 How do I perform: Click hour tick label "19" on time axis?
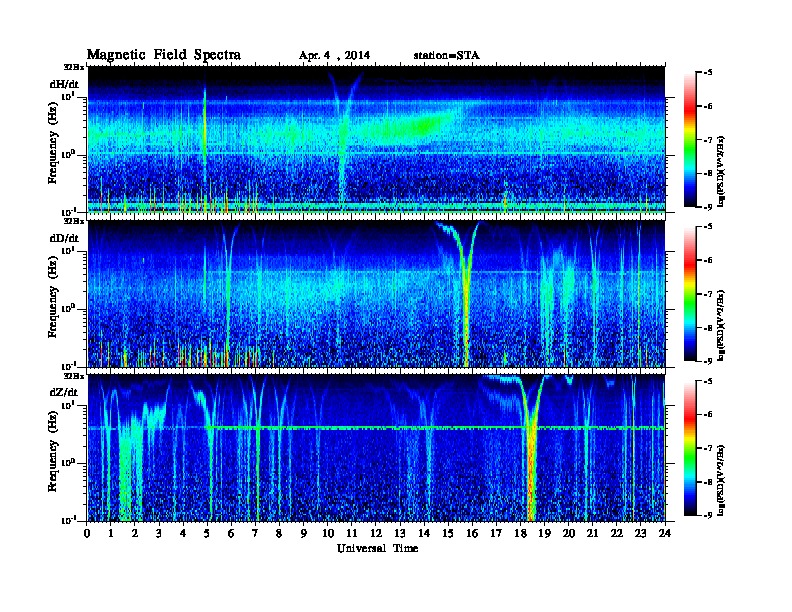pos(544,533)
